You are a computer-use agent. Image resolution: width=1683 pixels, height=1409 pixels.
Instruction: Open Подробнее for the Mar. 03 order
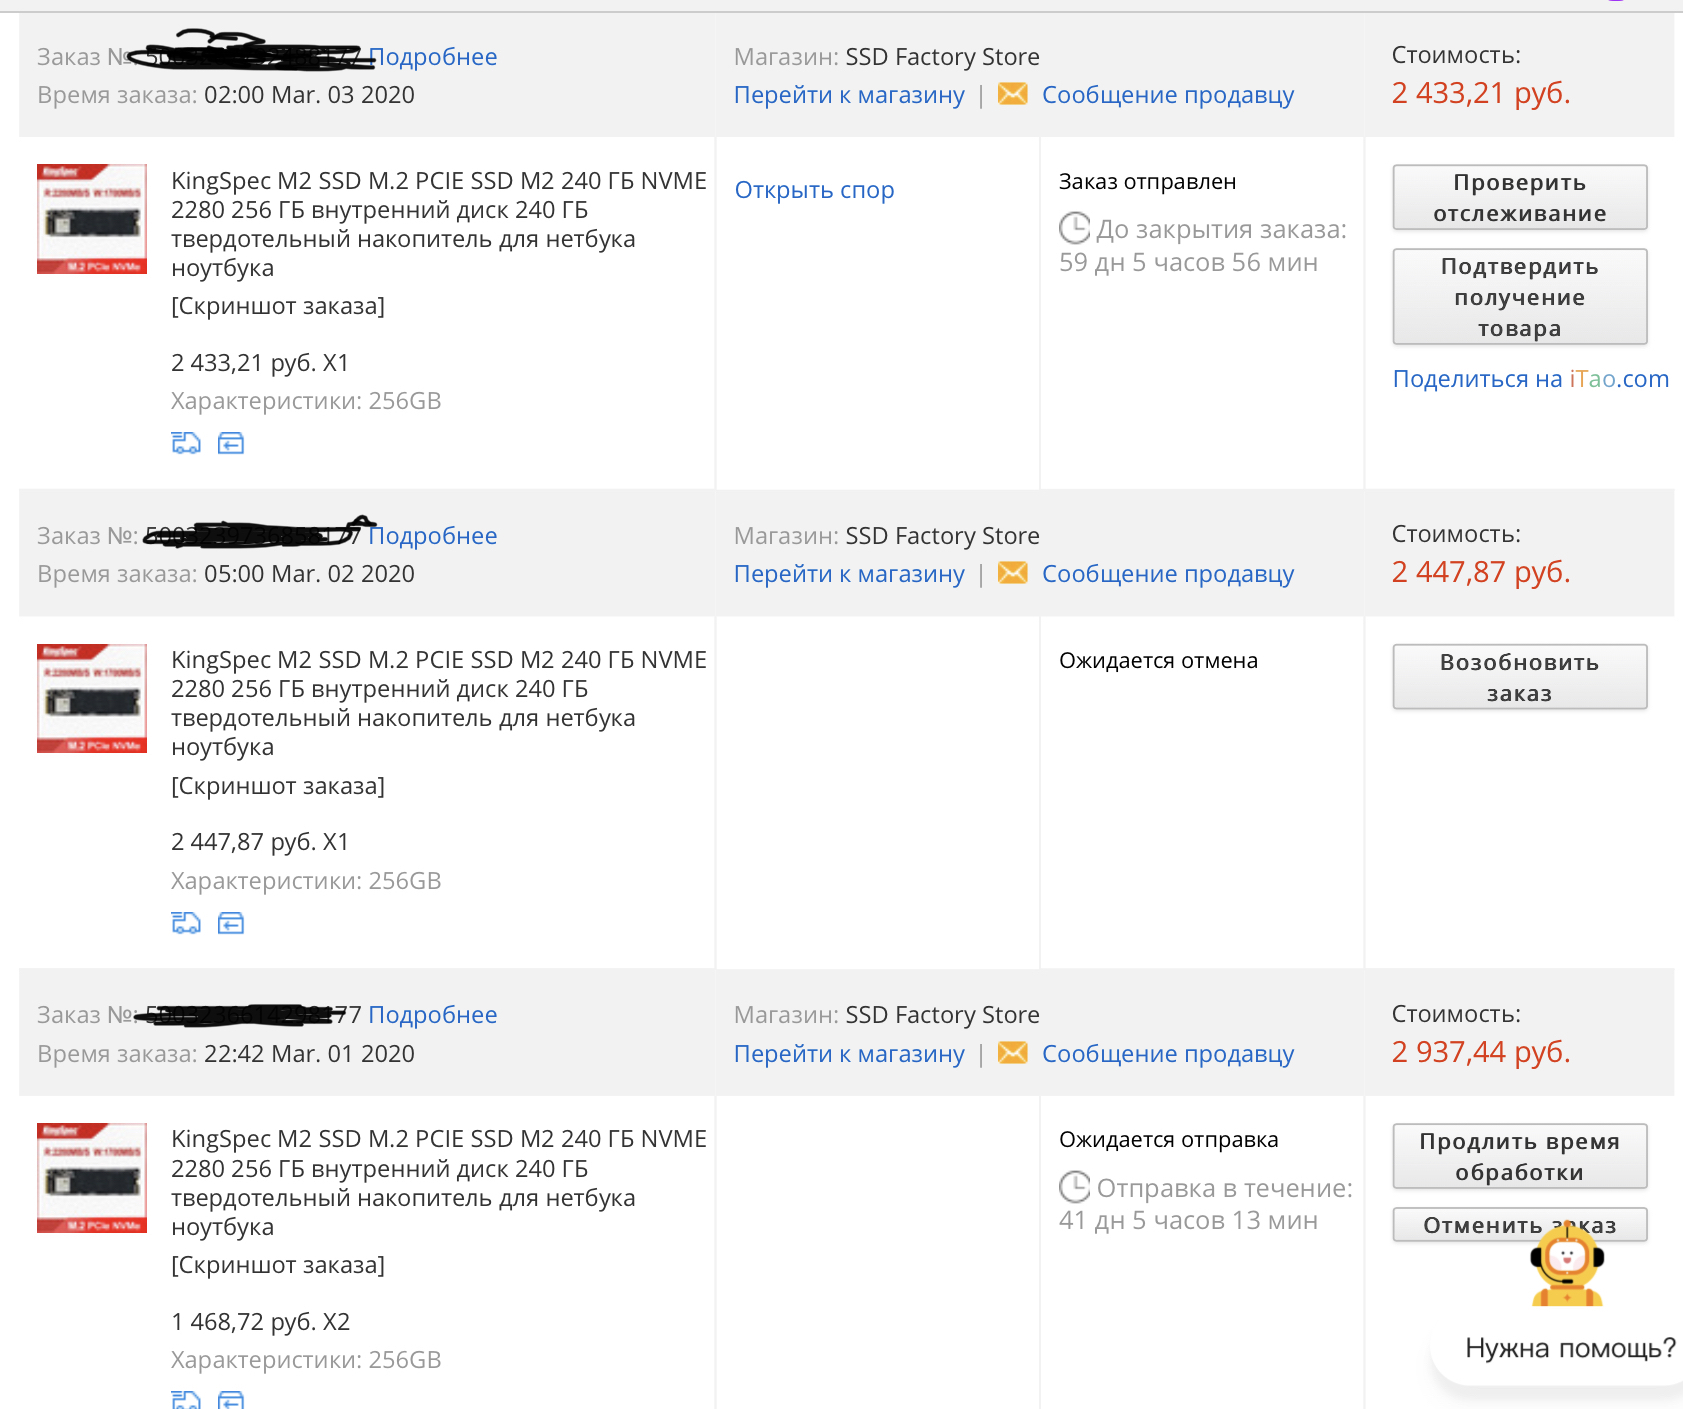[x=433, y=57]
